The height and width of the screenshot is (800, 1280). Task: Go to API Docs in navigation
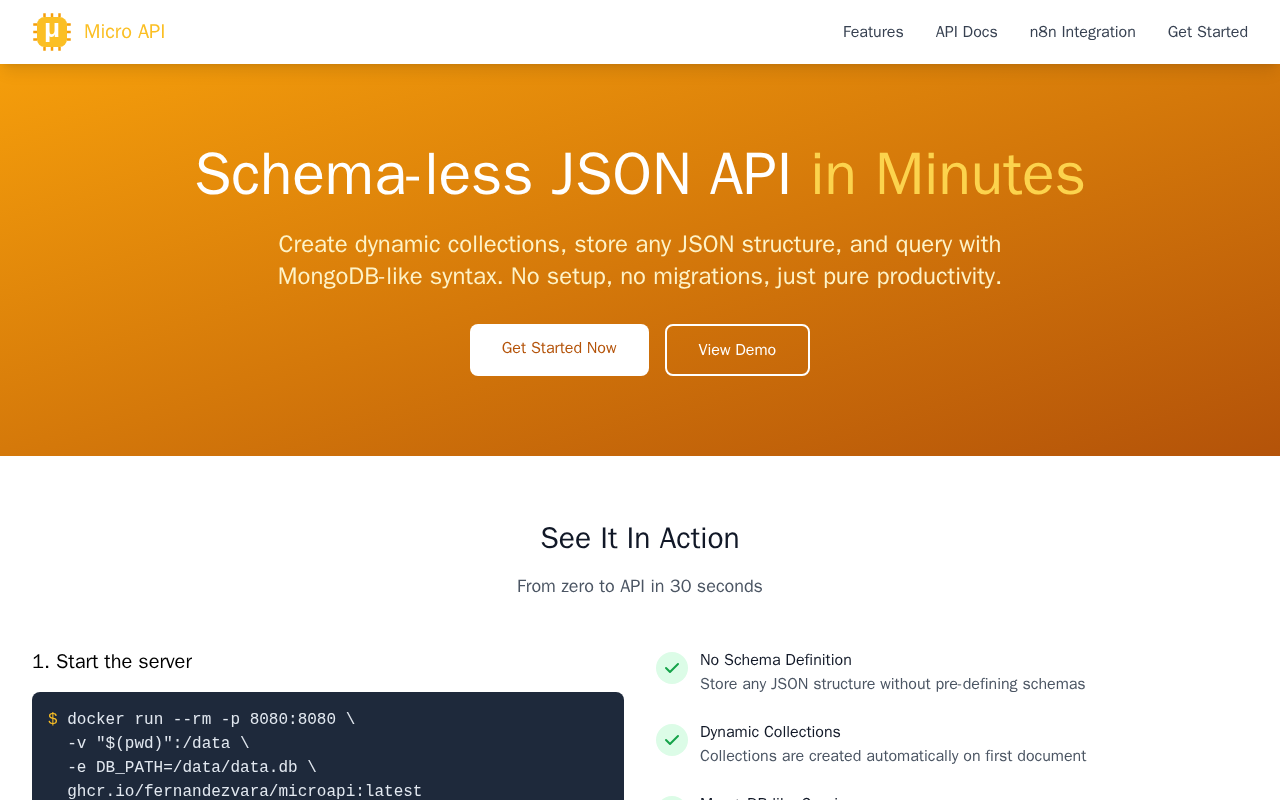coord(966,32)
